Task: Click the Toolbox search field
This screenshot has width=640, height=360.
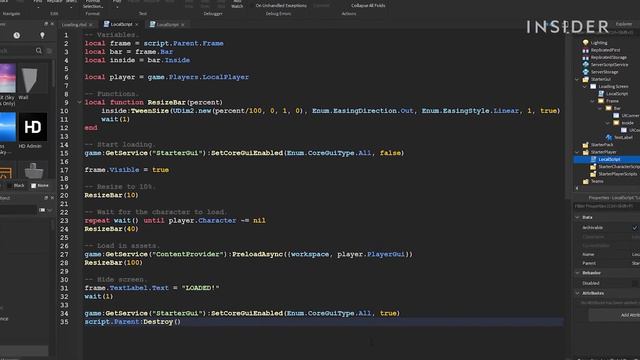Action: [x=17, y=51]
